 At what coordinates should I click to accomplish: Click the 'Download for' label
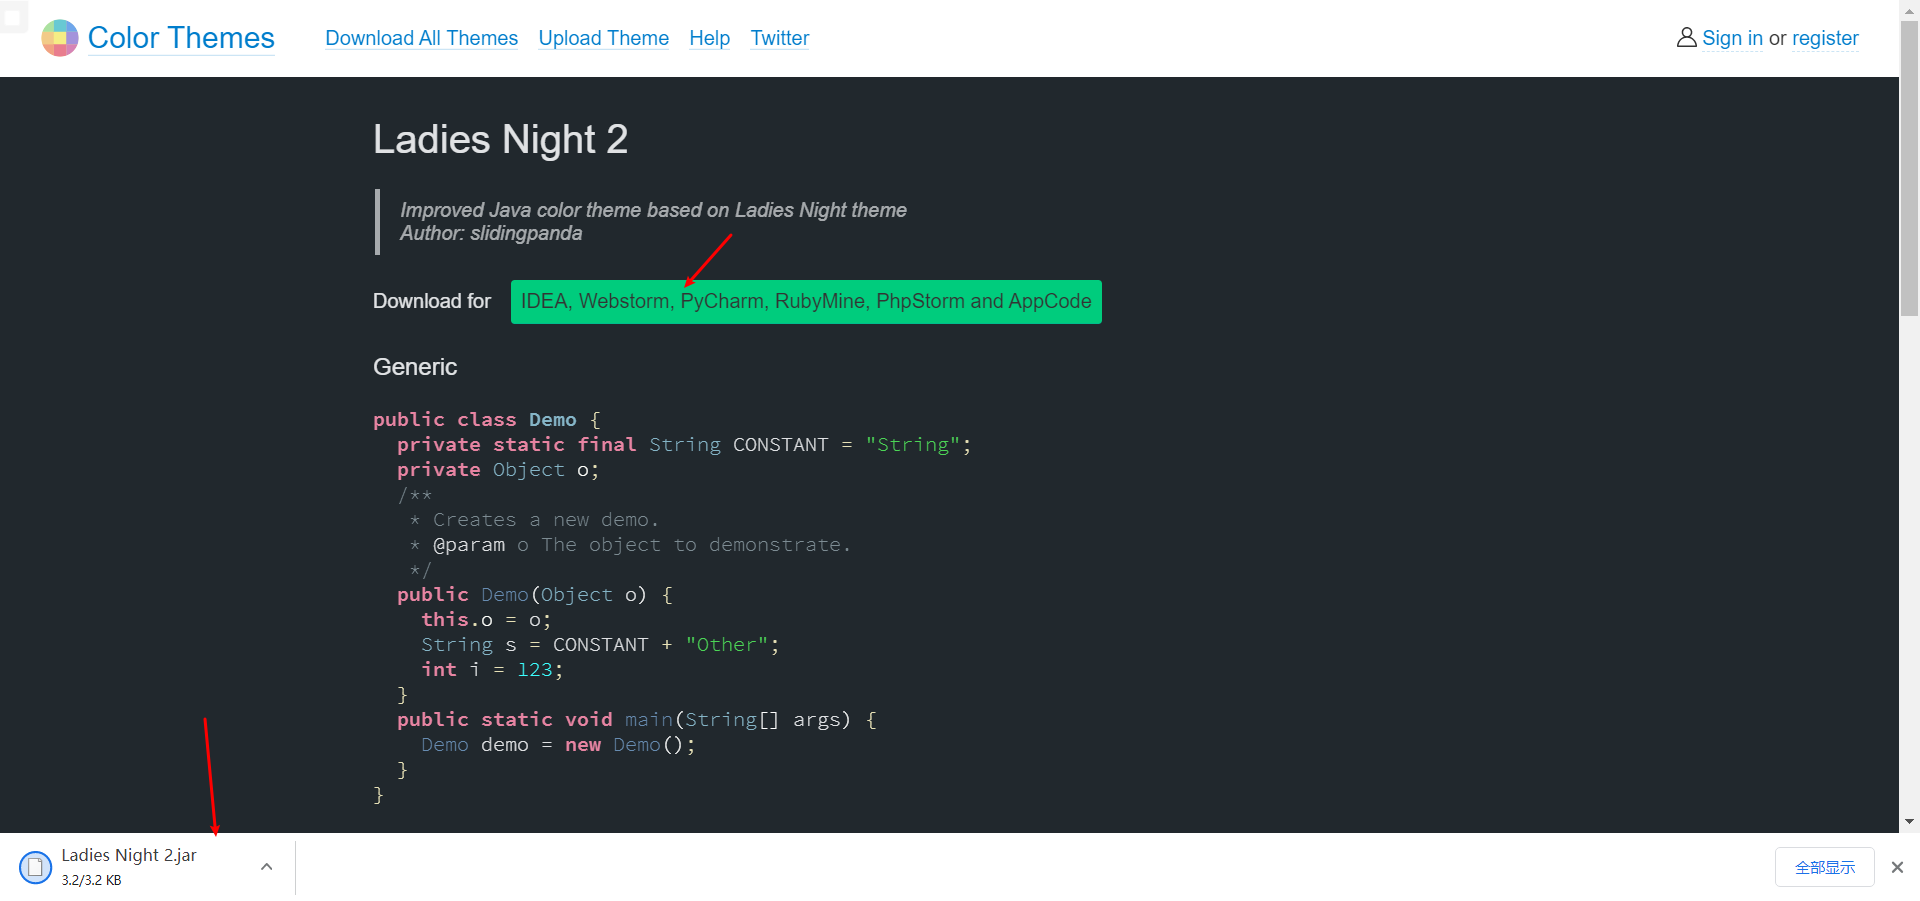point(432,302)
